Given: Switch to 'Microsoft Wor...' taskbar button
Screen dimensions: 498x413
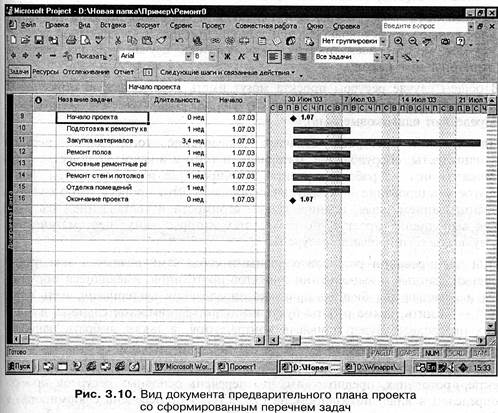Looking at the screenshot, I should 182,367.
